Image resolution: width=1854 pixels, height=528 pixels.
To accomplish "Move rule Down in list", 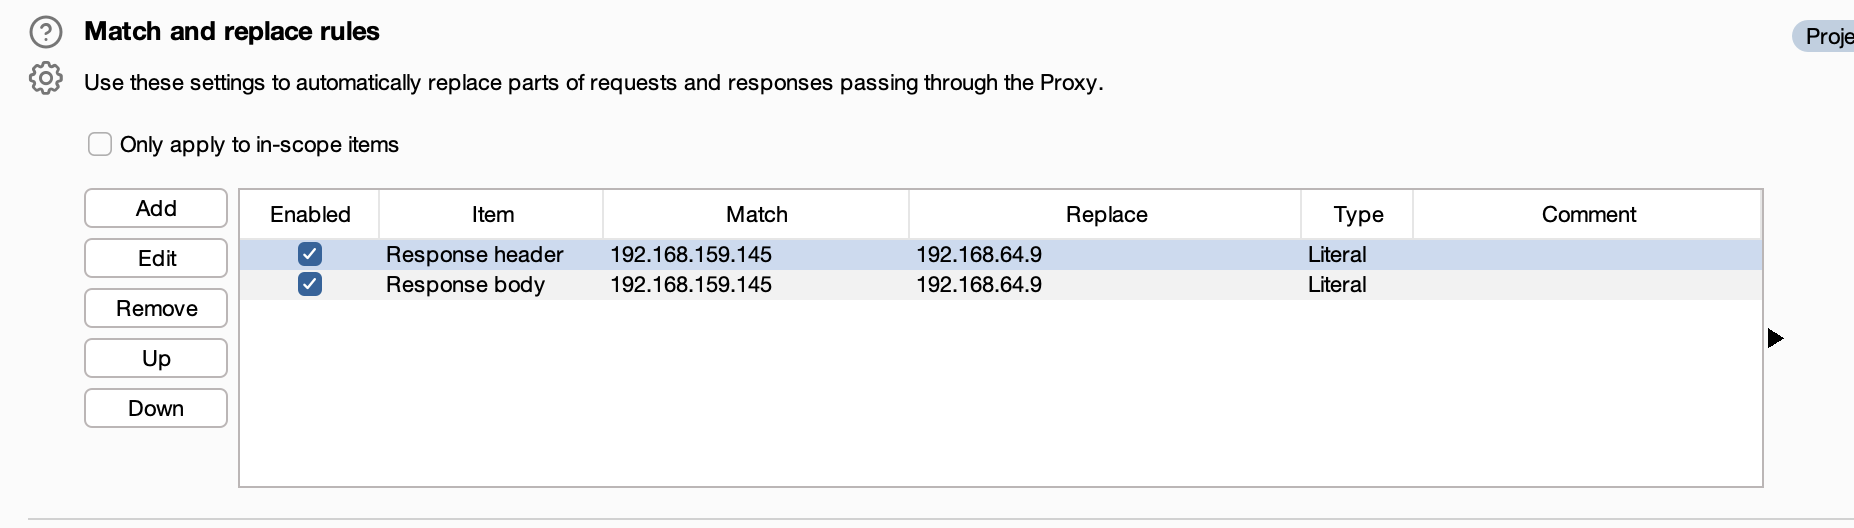I will [x=156, y=408].
